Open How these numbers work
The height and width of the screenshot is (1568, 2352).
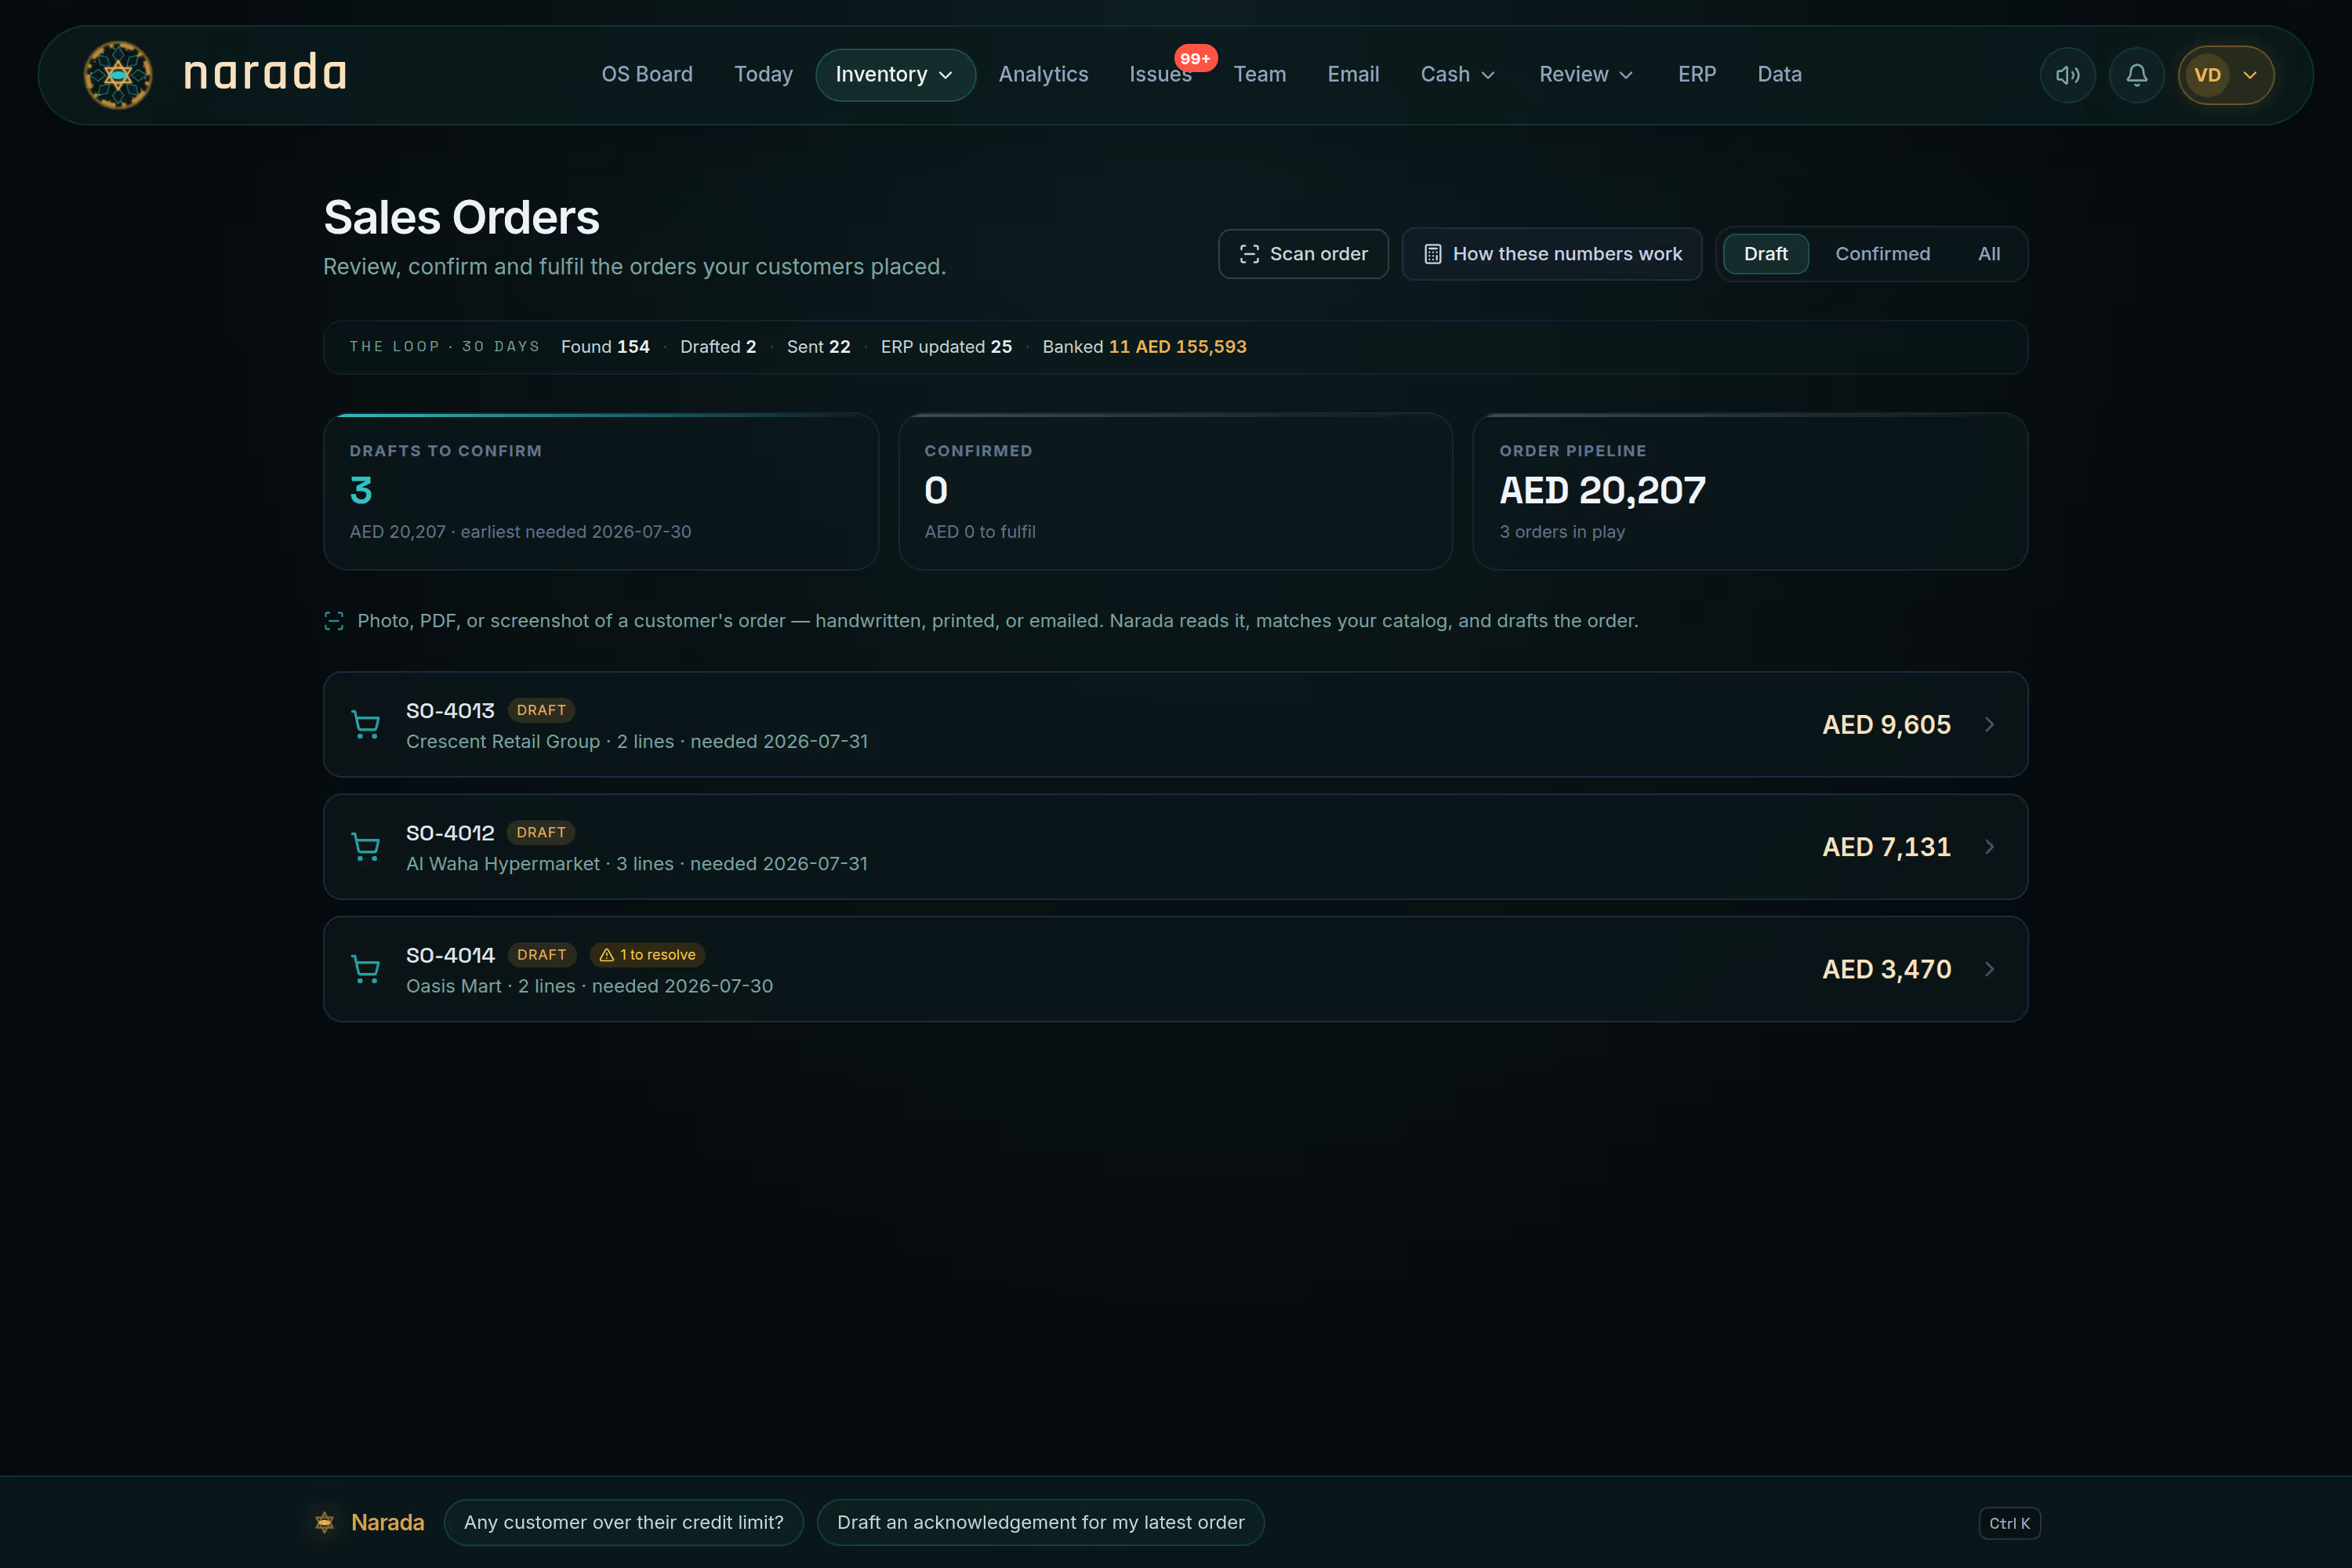pos(1551,254)
